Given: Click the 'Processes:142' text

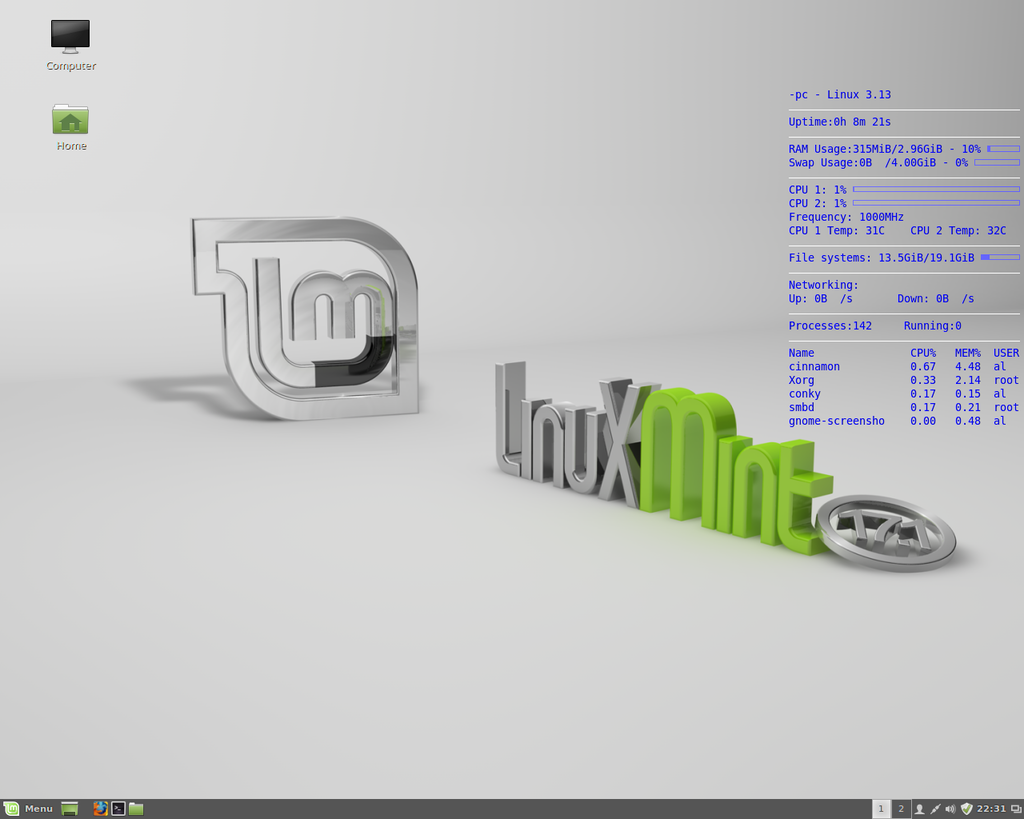Looking at the screenshot, I should [x=830, y=326].
